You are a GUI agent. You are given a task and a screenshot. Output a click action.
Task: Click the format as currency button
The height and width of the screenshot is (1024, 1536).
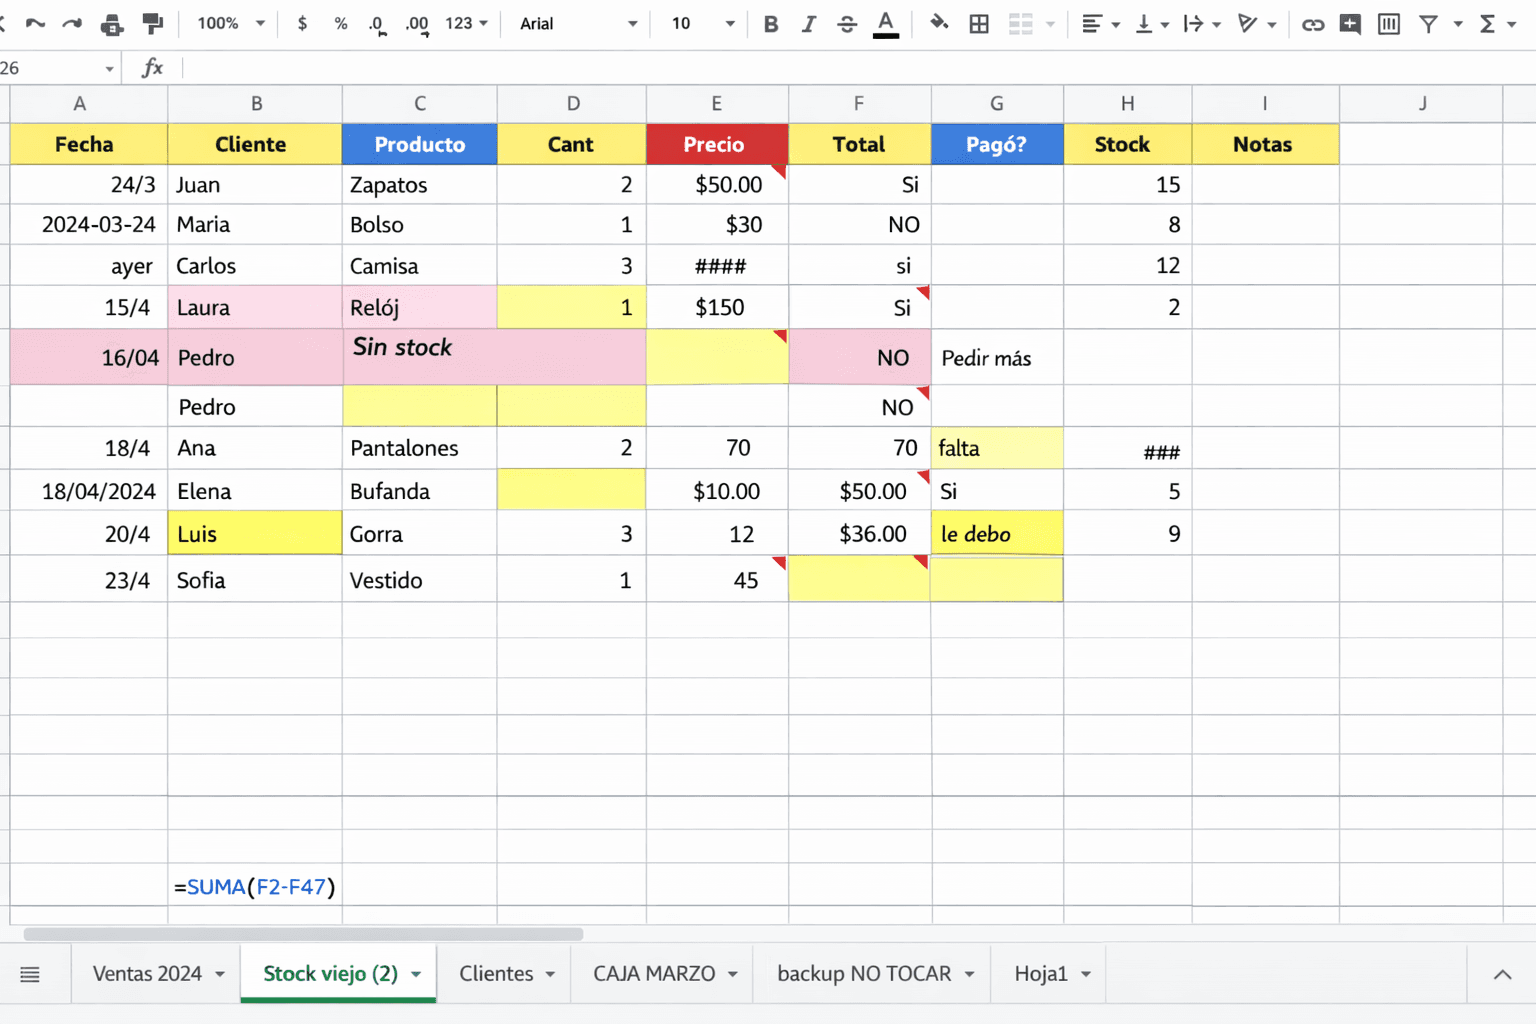pyautogui.click(x=302, y=24)
